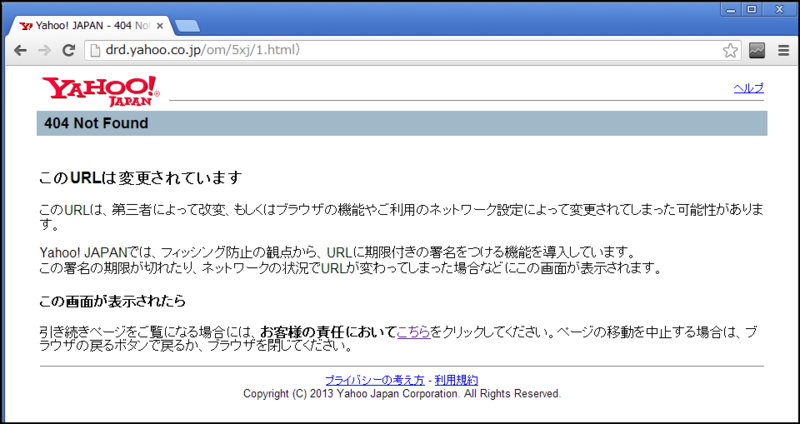
Task: Click the address bar with drd.yahoo.co.jp URL
Action: pos(412,50)
